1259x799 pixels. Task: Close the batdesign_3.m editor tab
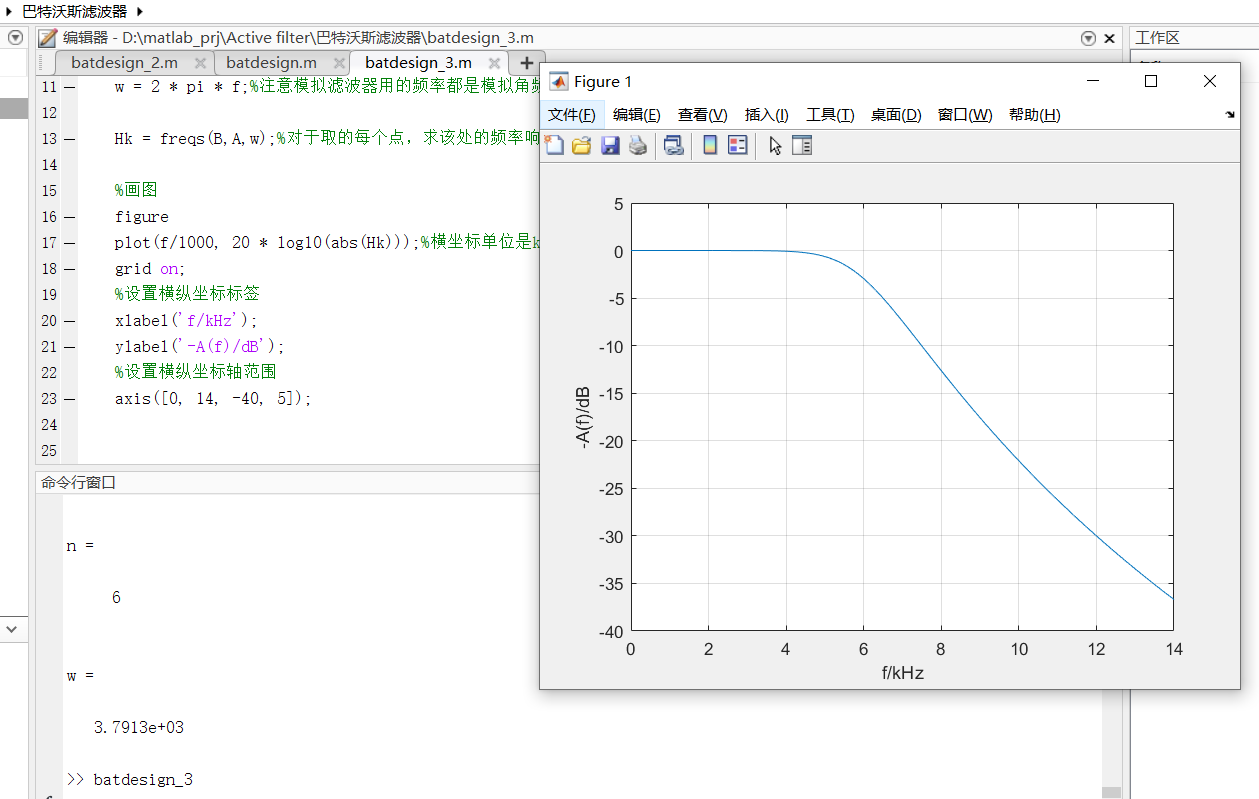pos(494,63)
